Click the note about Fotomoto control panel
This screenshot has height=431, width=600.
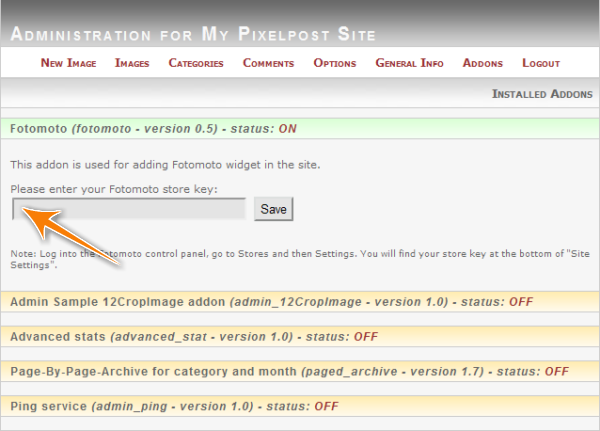pos(300,259)
